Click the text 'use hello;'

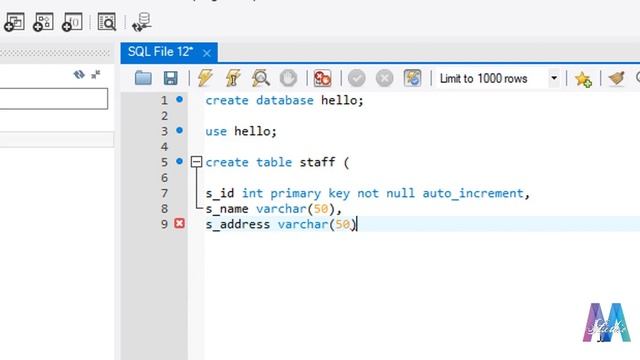(x=241, y=131)
